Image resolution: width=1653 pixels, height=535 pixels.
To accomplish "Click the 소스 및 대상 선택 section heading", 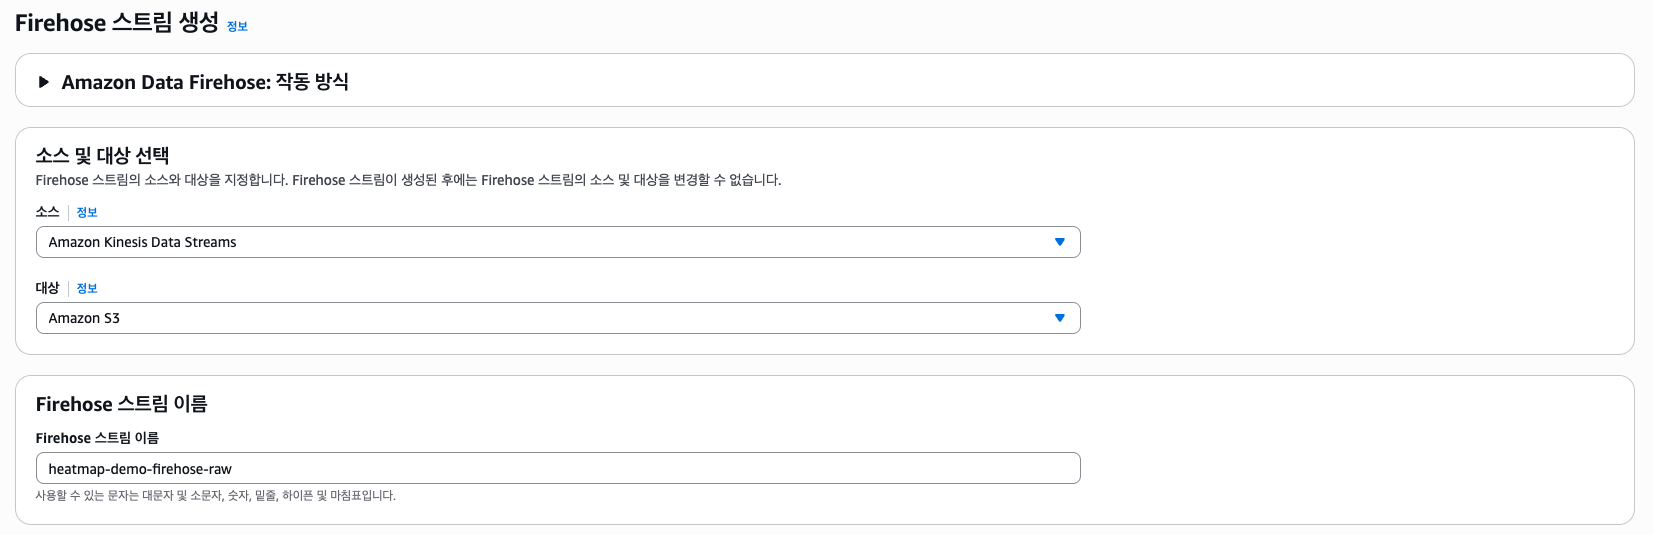I will (102, 155).
